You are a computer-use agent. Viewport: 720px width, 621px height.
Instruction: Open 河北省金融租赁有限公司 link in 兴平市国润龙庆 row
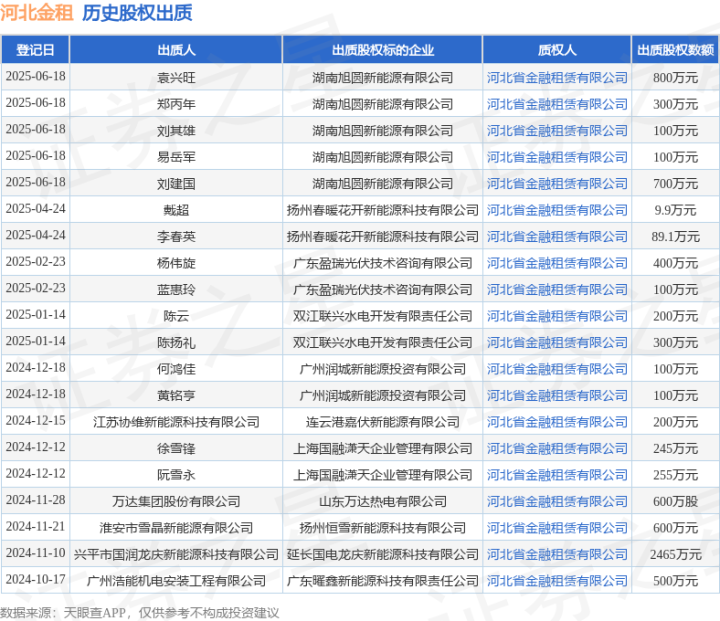tap(557, 554)
